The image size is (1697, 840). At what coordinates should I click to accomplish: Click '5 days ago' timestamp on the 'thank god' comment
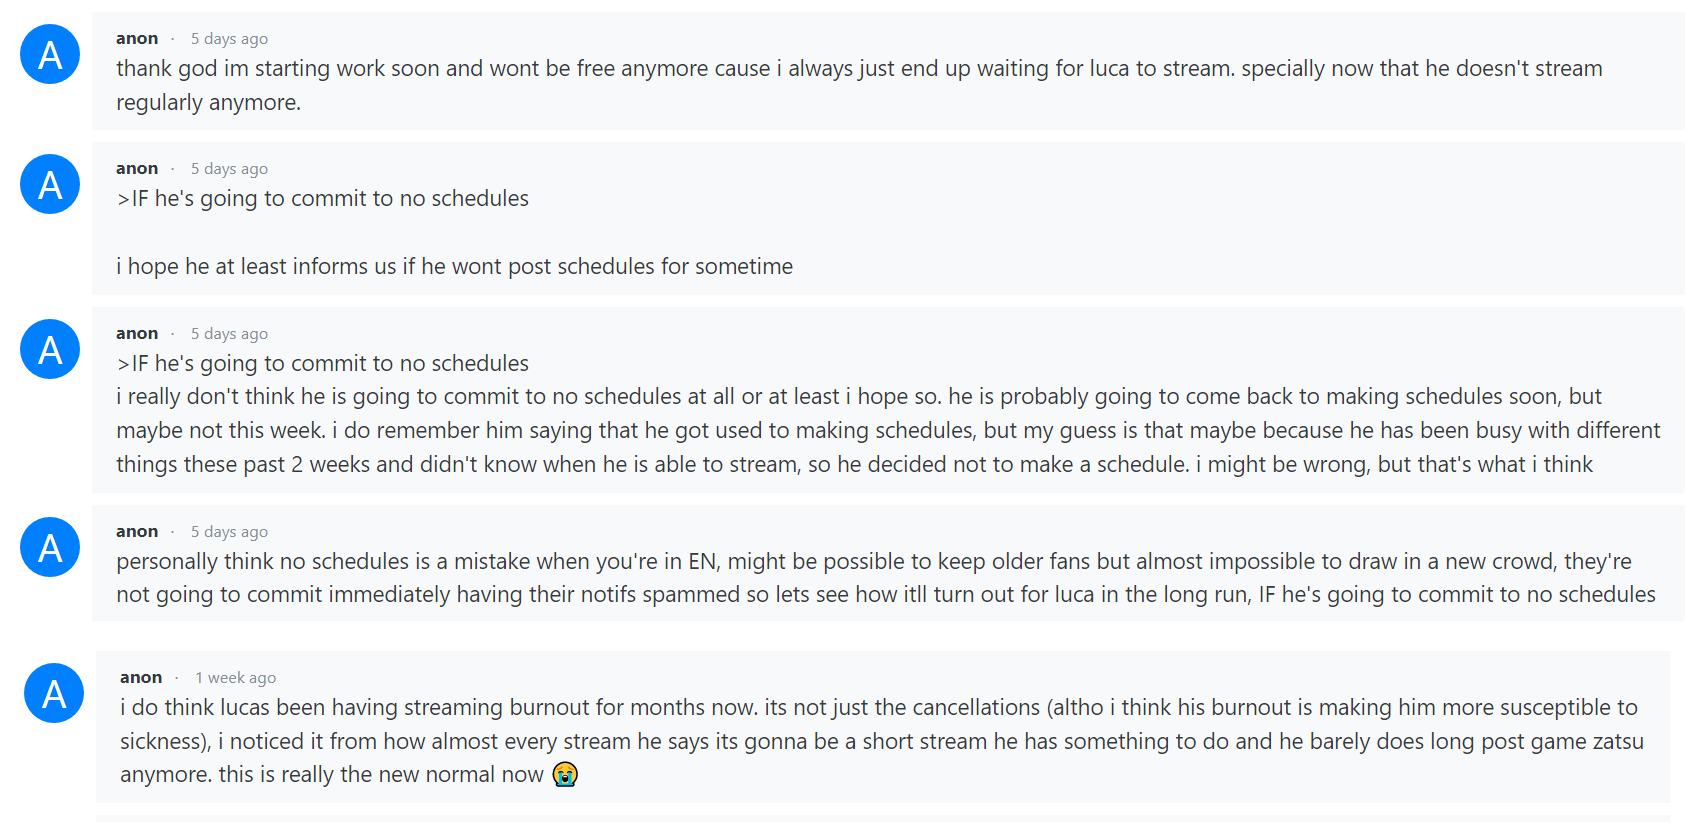point(229,38)
